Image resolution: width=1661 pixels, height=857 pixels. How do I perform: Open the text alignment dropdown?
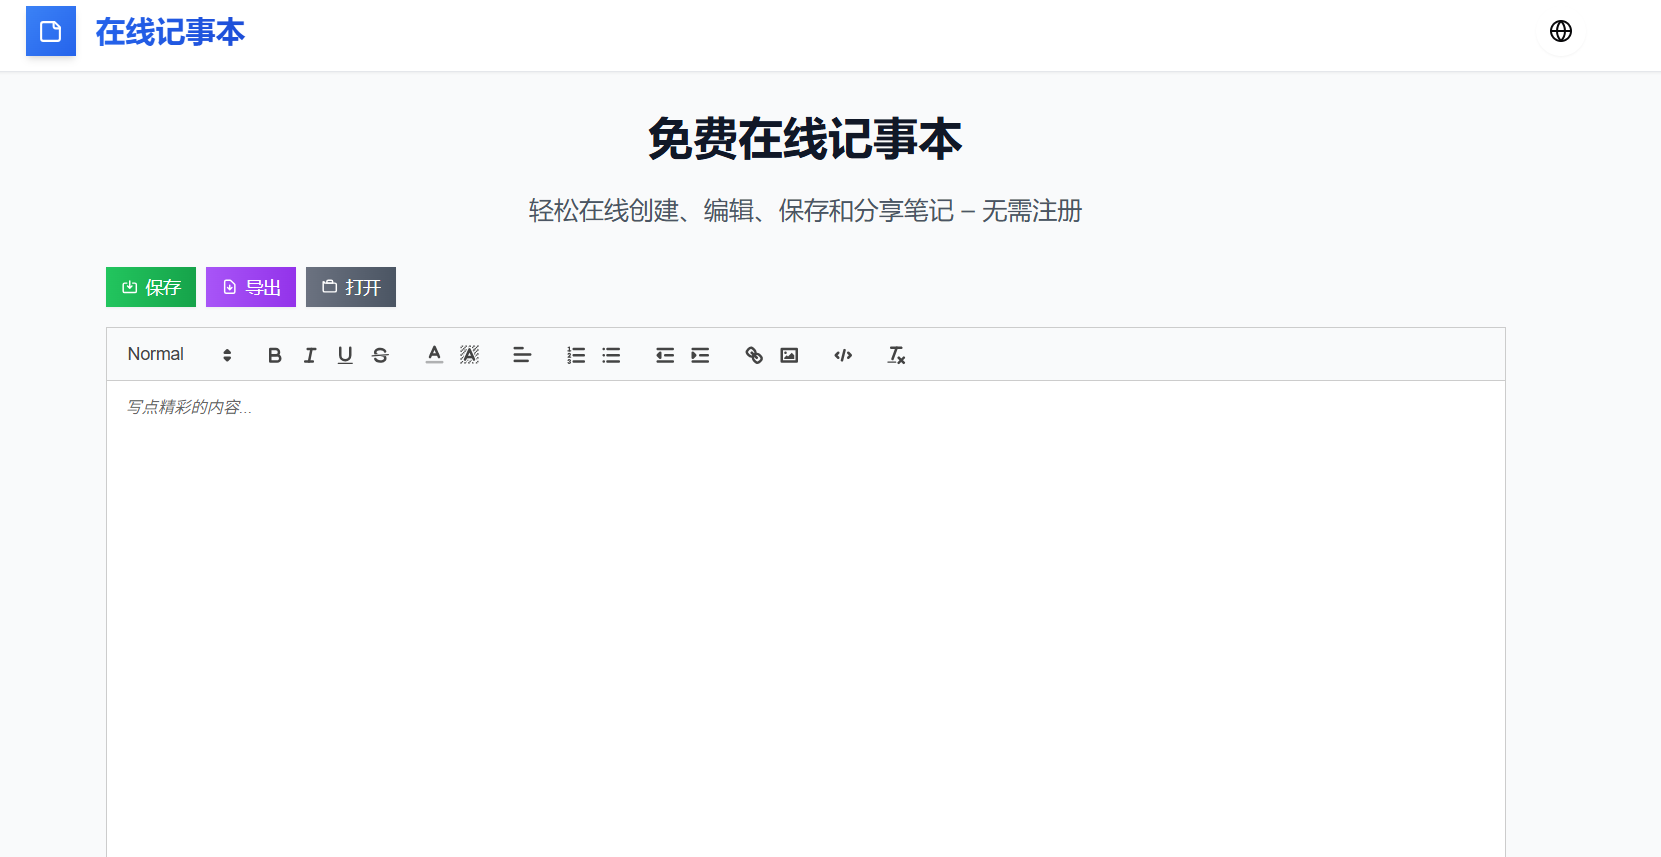[x=522, y=355]
